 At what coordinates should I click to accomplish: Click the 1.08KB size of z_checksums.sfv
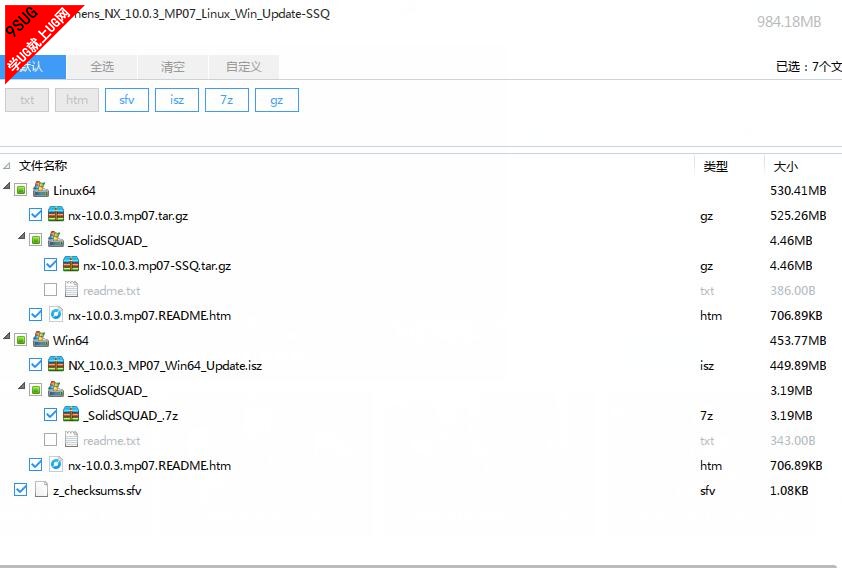[789, 490]
